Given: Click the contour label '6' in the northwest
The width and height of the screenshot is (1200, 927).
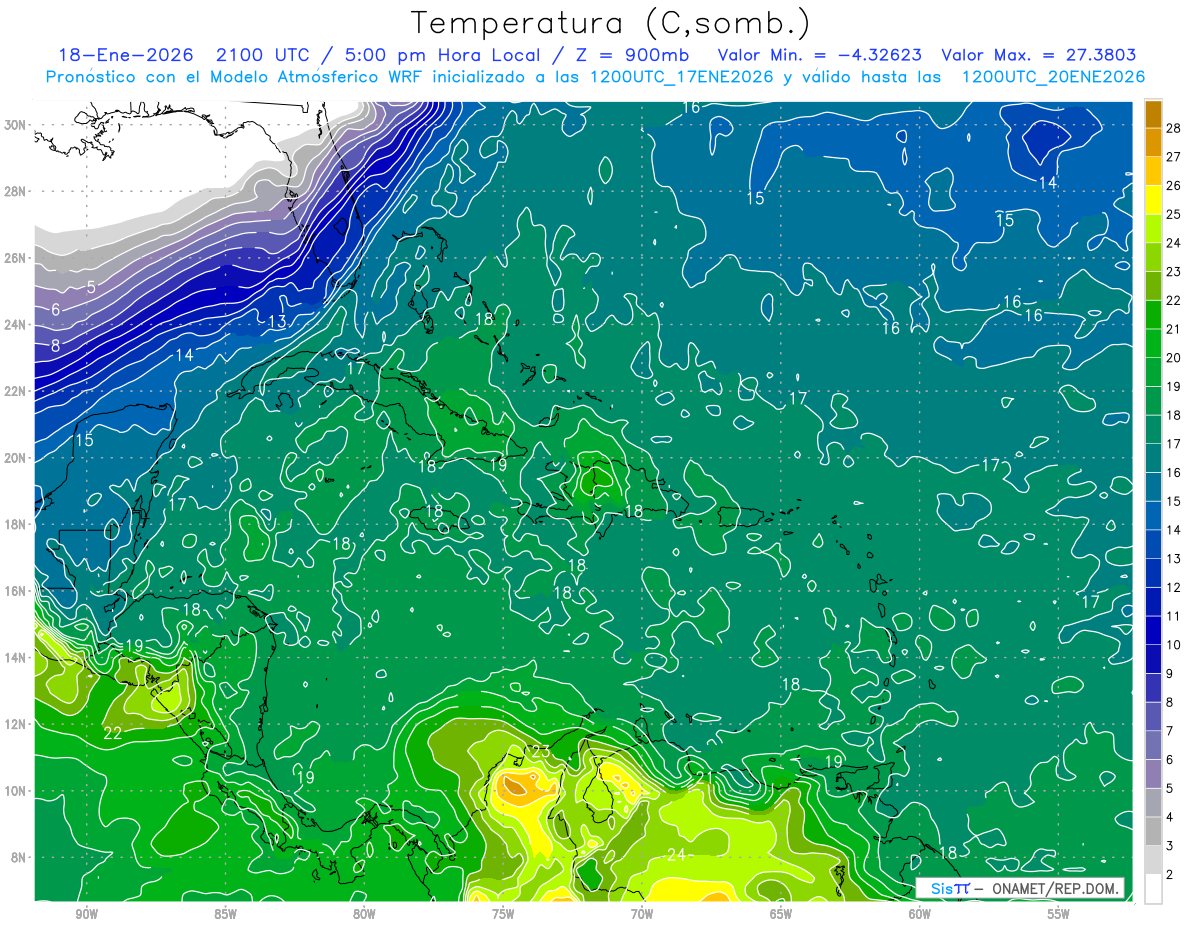Looking at the screenshot, I should tap(56, 310).
